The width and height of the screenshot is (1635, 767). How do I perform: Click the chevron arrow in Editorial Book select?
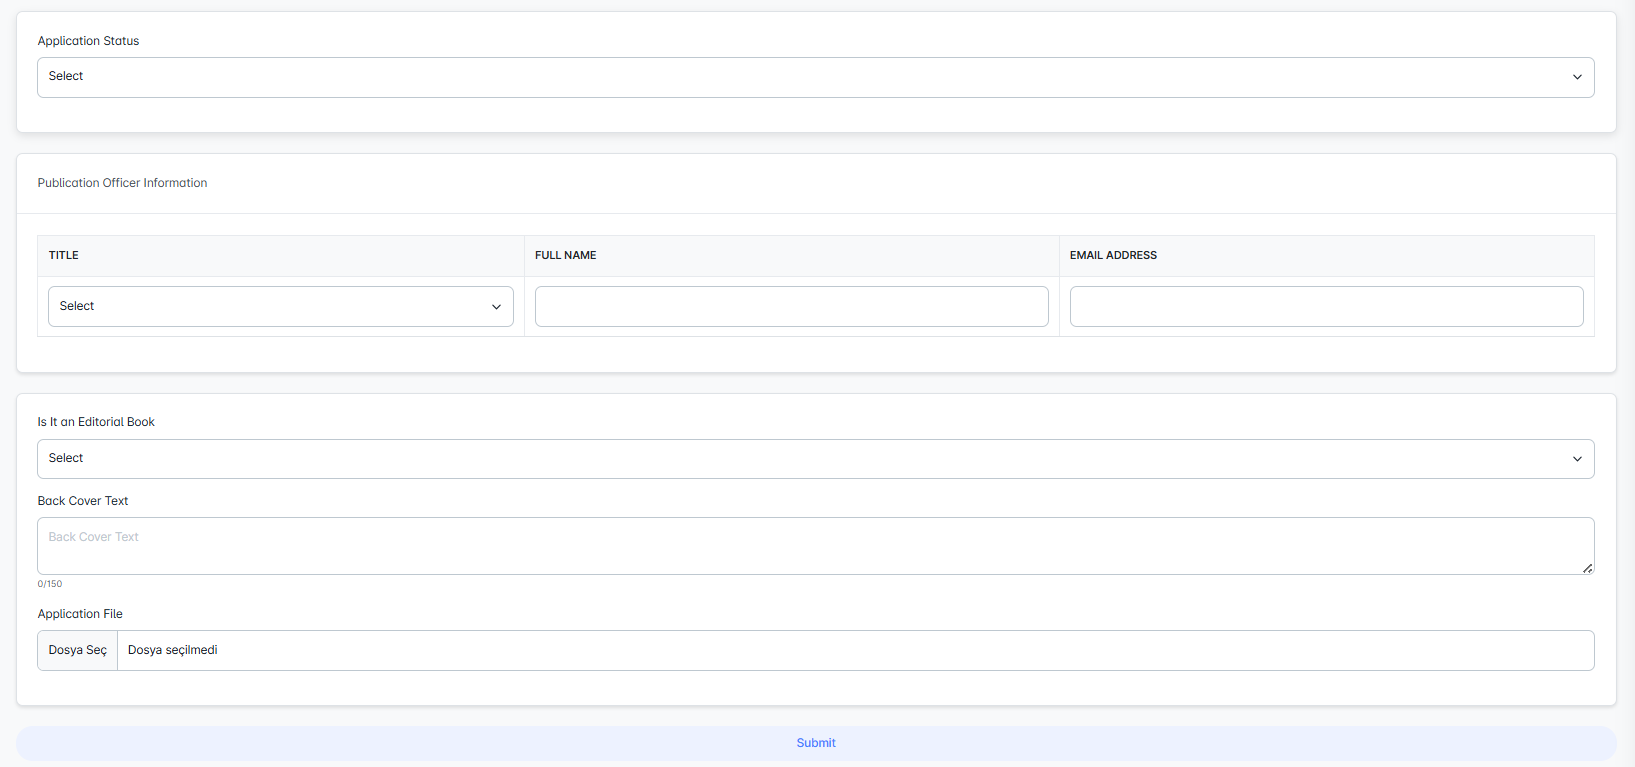click(x=1577, y=459)
